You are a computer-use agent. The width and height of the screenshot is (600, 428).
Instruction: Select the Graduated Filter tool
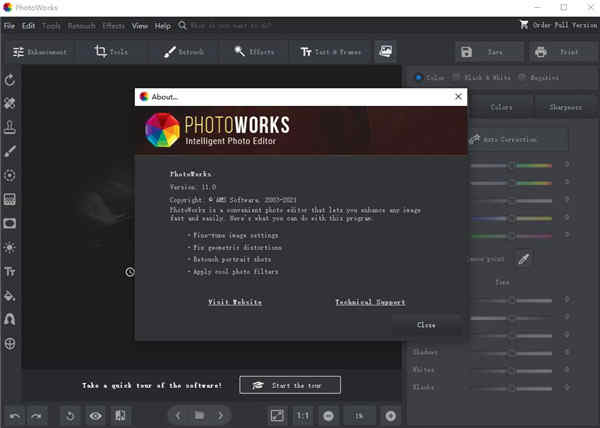[10, 199]
